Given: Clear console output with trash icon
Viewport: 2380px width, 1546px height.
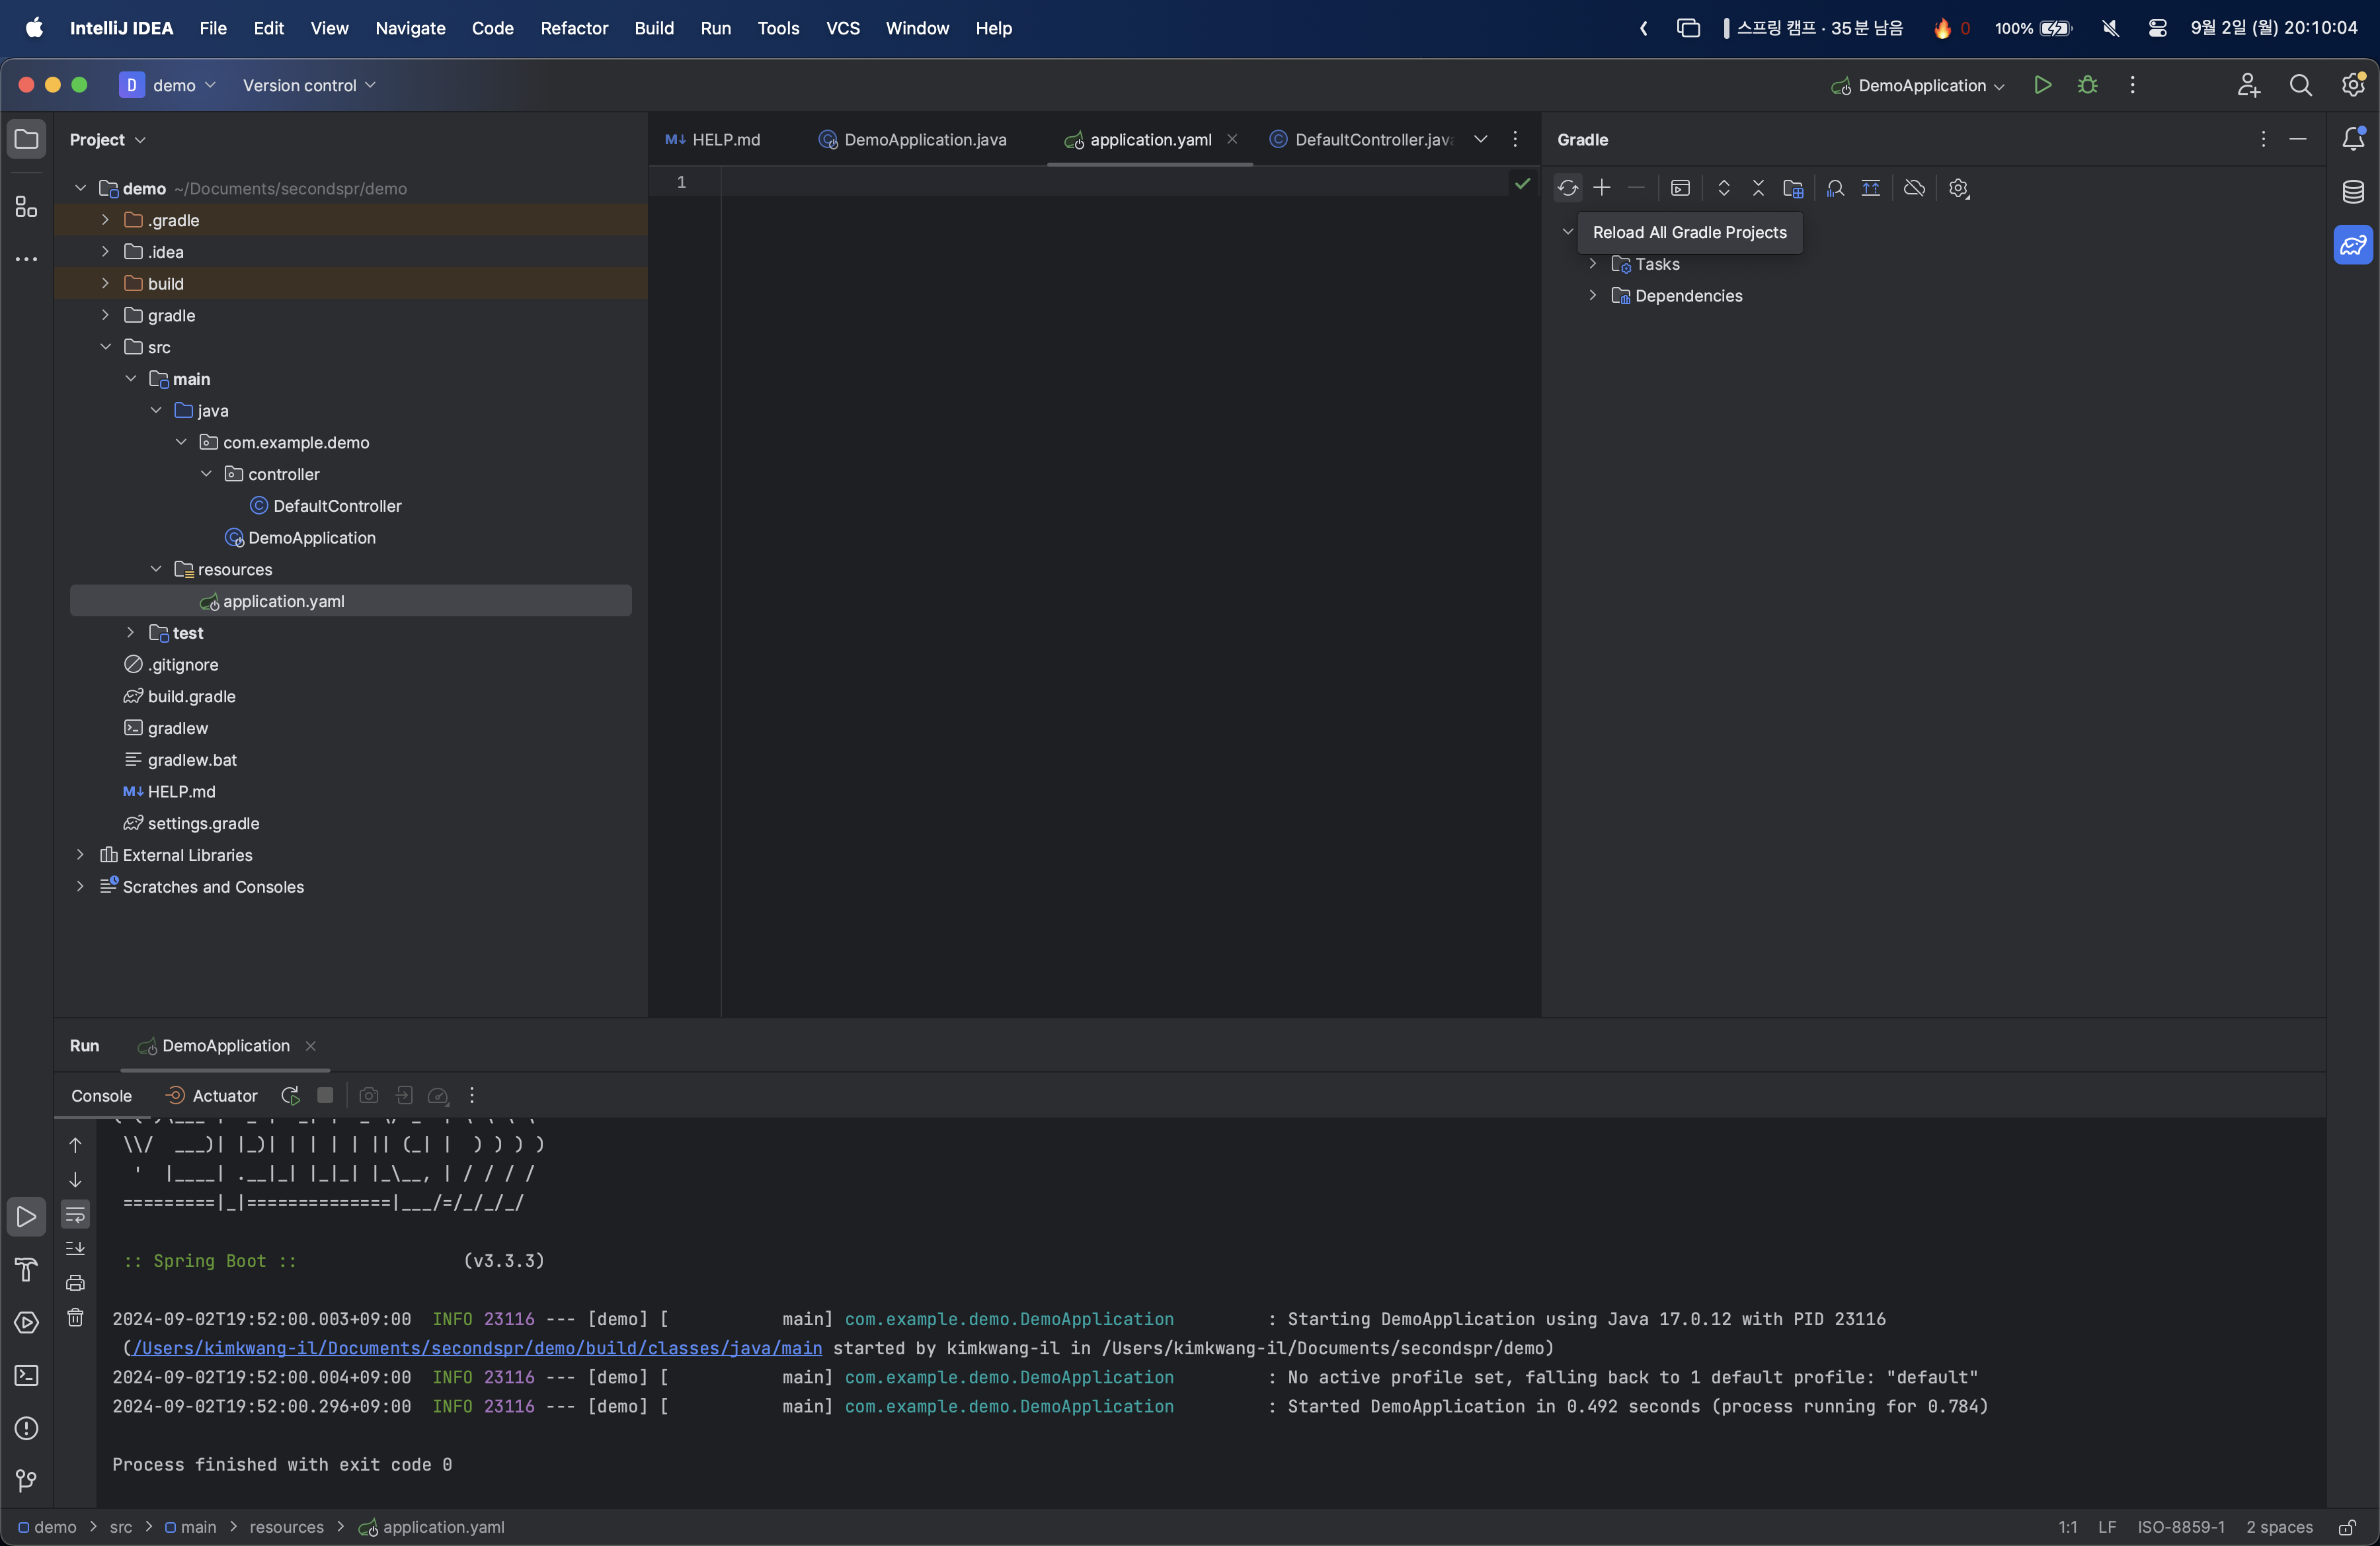Looking at the screenshot, I should [x=75, y=1317].
